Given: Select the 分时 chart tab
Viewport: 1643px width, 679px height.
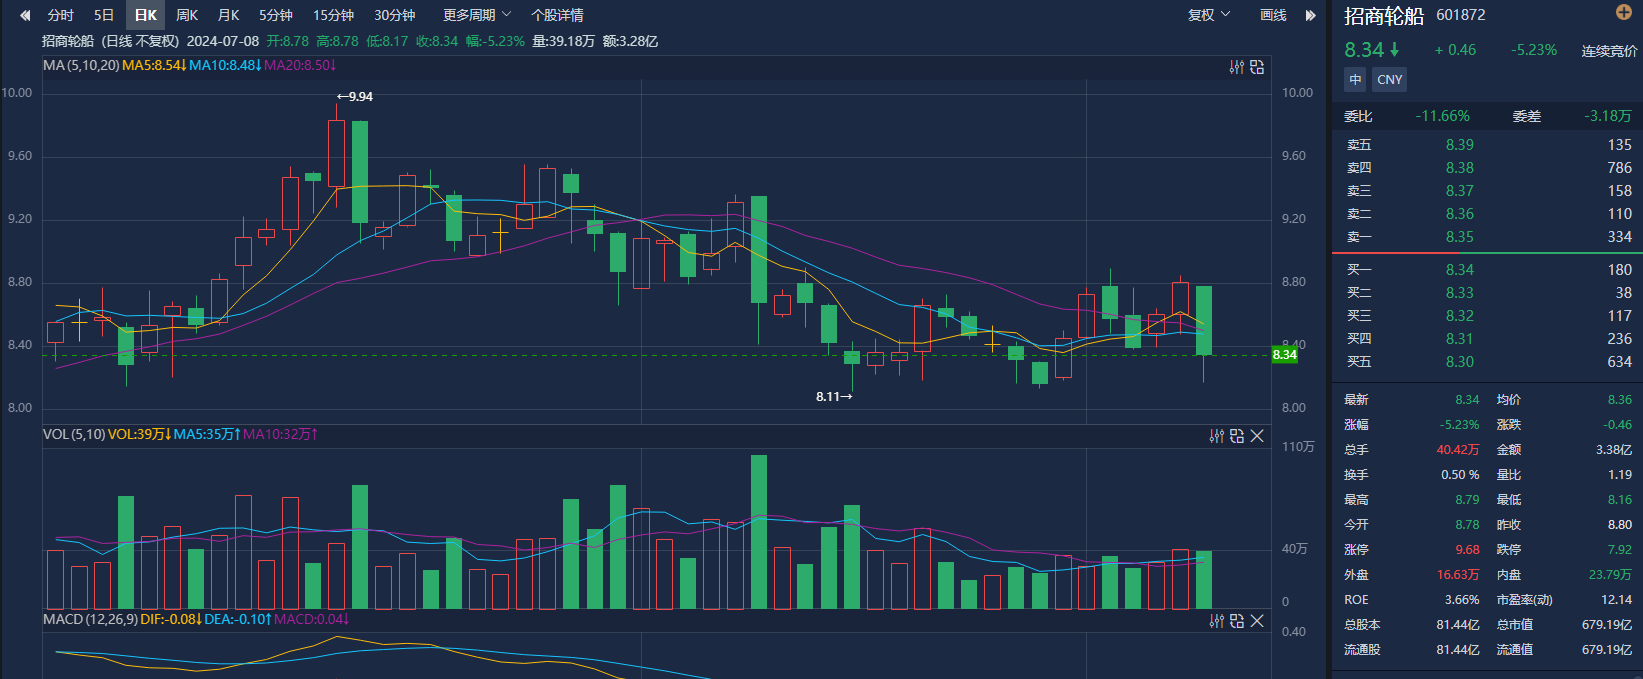Looking at the screenshot, I should pyautogui.click(x=60, y=15).
